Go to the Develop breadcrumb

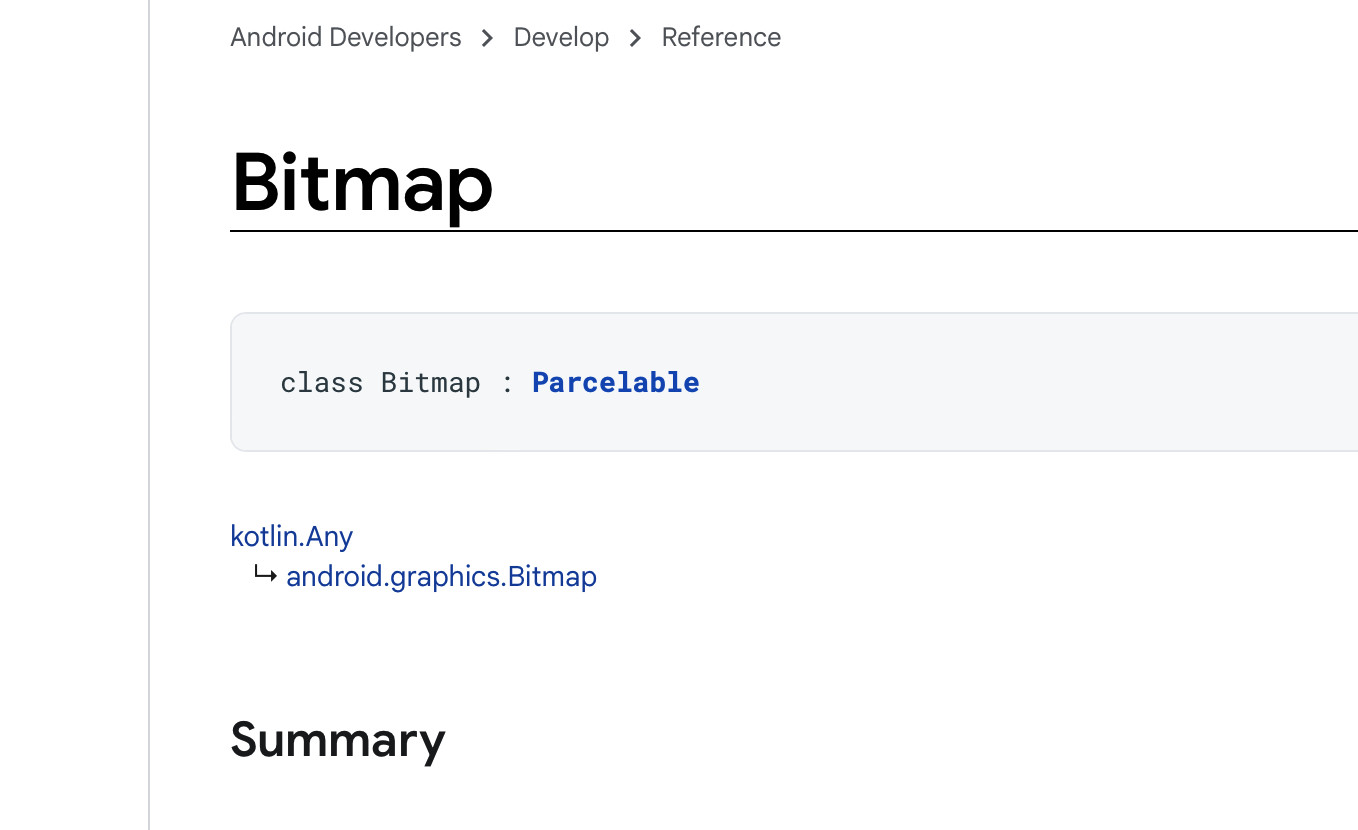pyautogui.click(x=561, y=37)
